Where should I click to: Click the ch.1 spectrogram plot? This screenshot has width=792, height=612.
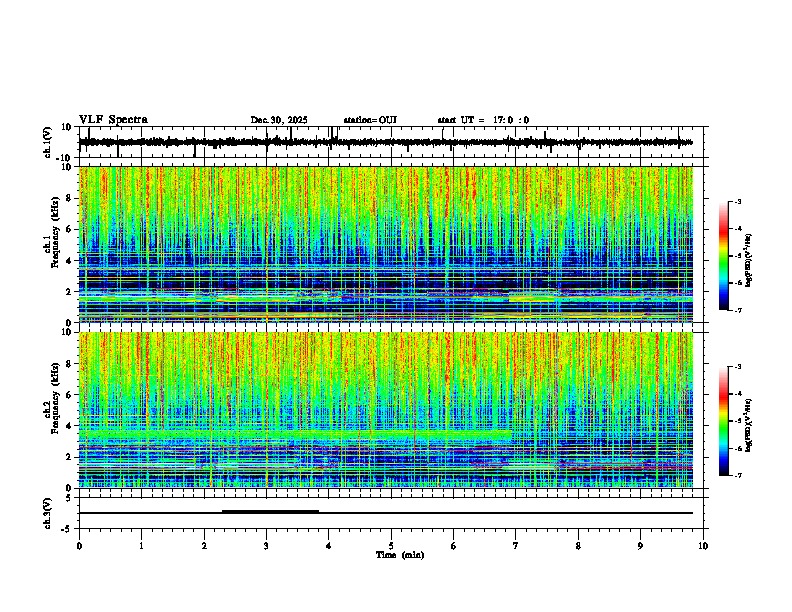385,244
